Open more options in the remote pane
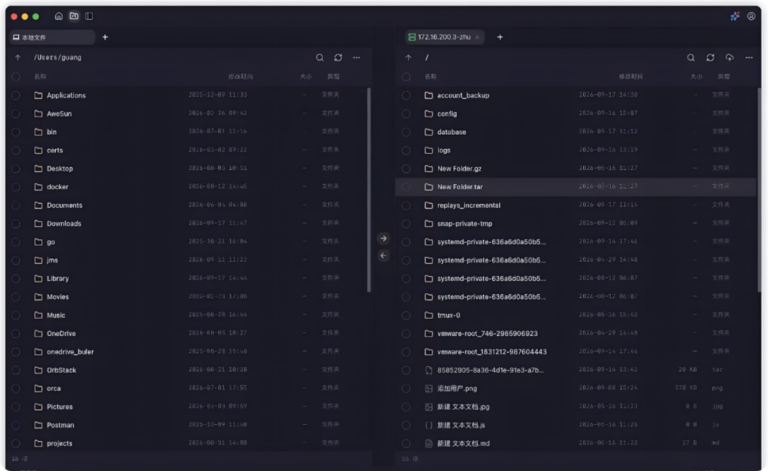This screenshot has height=471, width=768. (749, 58)
